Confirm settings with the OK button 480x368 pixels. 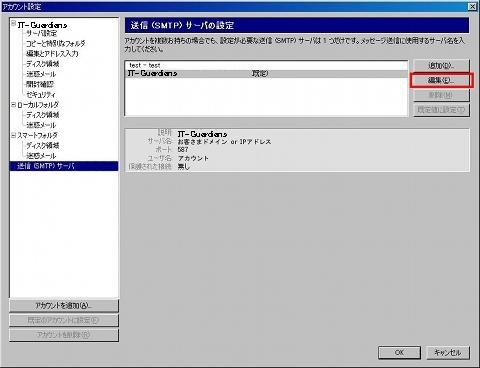(399, 353)
